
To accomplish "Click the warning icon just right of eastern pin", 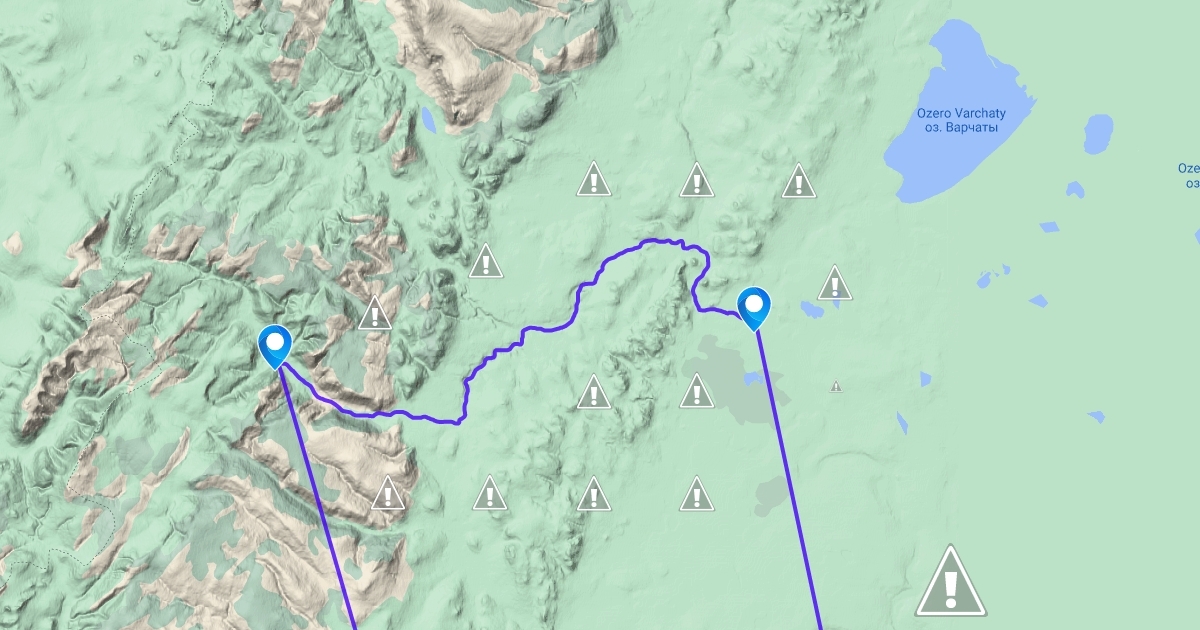I will point(835,283).
